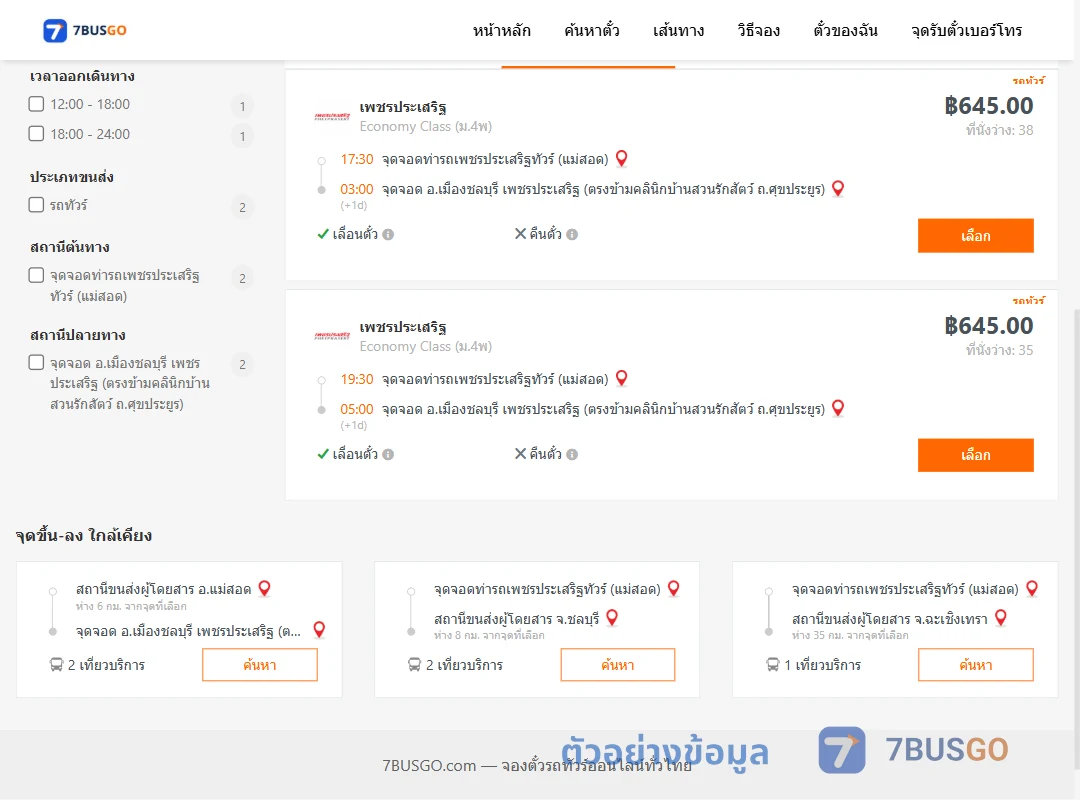1080x800 pixels.
Task: Search route from สถานีขนส่งผู้โดยสาร อ.แม่สอด card
Action: pos(260,665)
